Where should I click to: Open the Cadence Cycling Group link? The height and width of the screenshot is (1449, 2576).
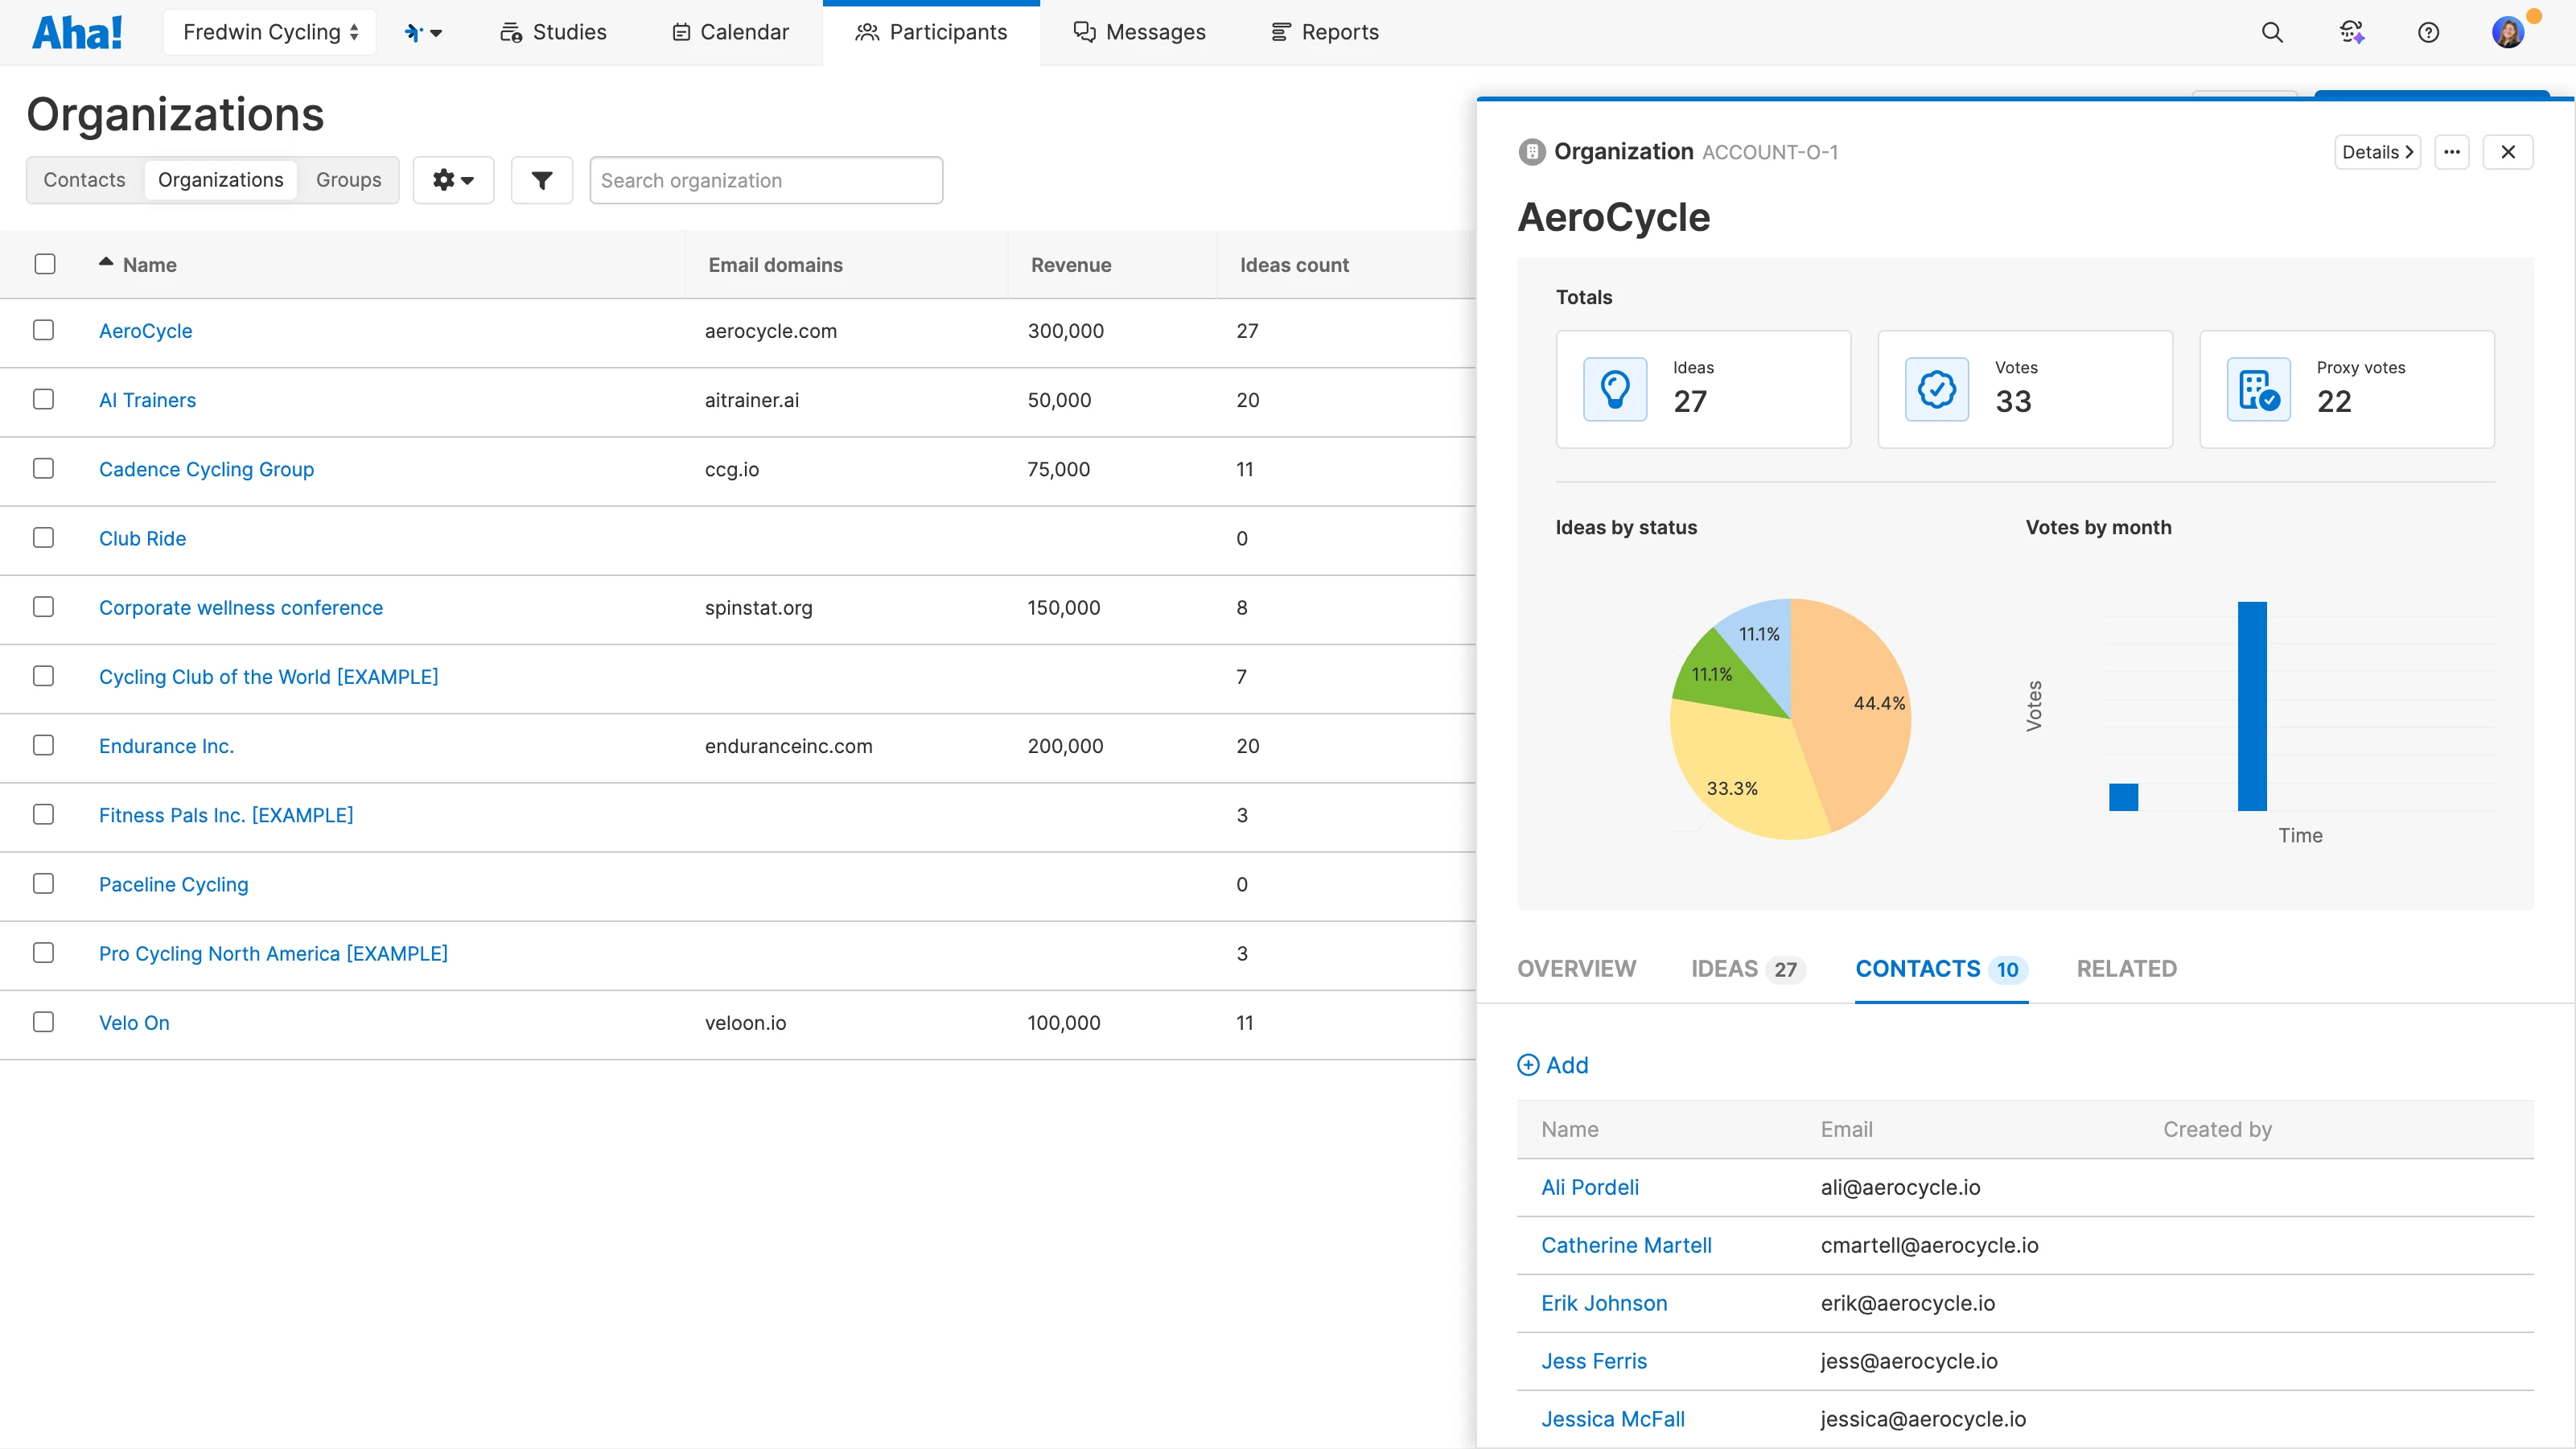click(206, 469)
